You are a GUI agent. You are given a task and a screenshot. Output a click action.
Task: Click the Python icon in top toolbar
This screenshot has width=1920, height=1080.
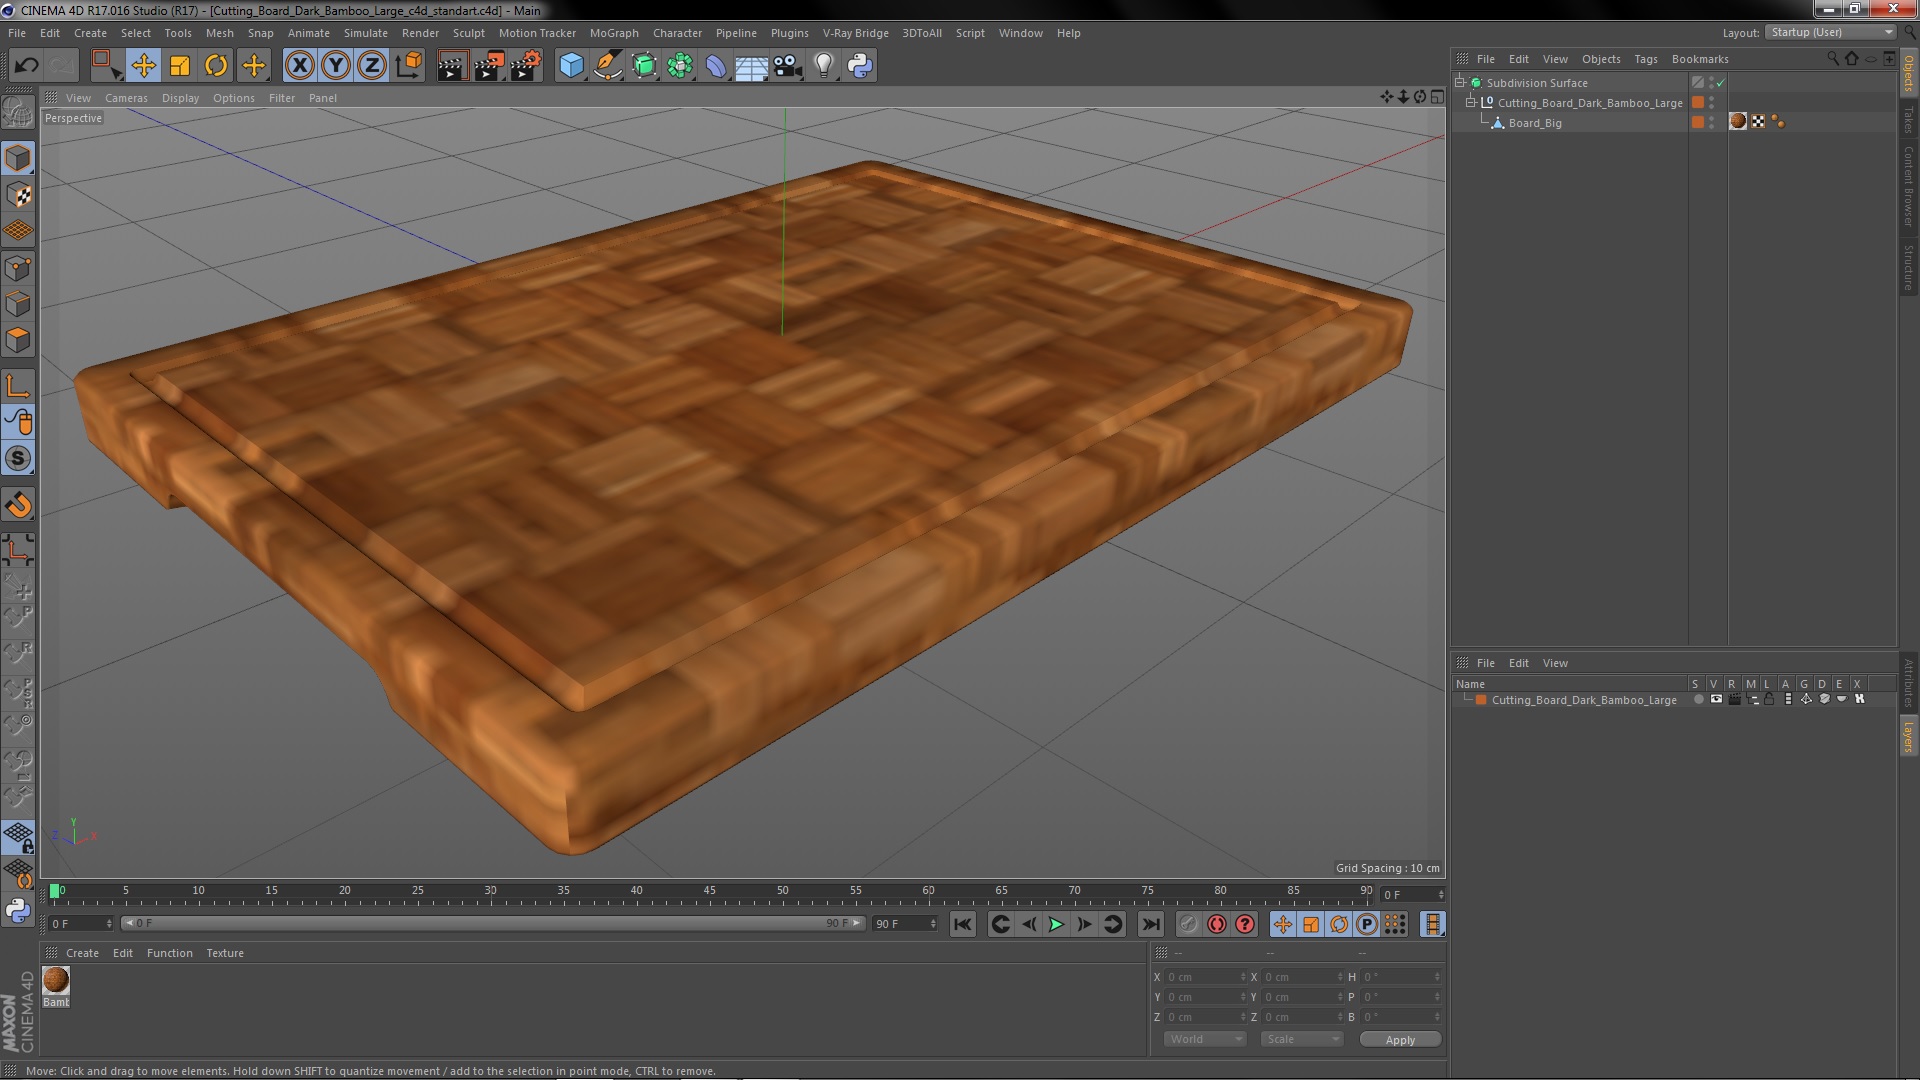[x=860, y=66]
